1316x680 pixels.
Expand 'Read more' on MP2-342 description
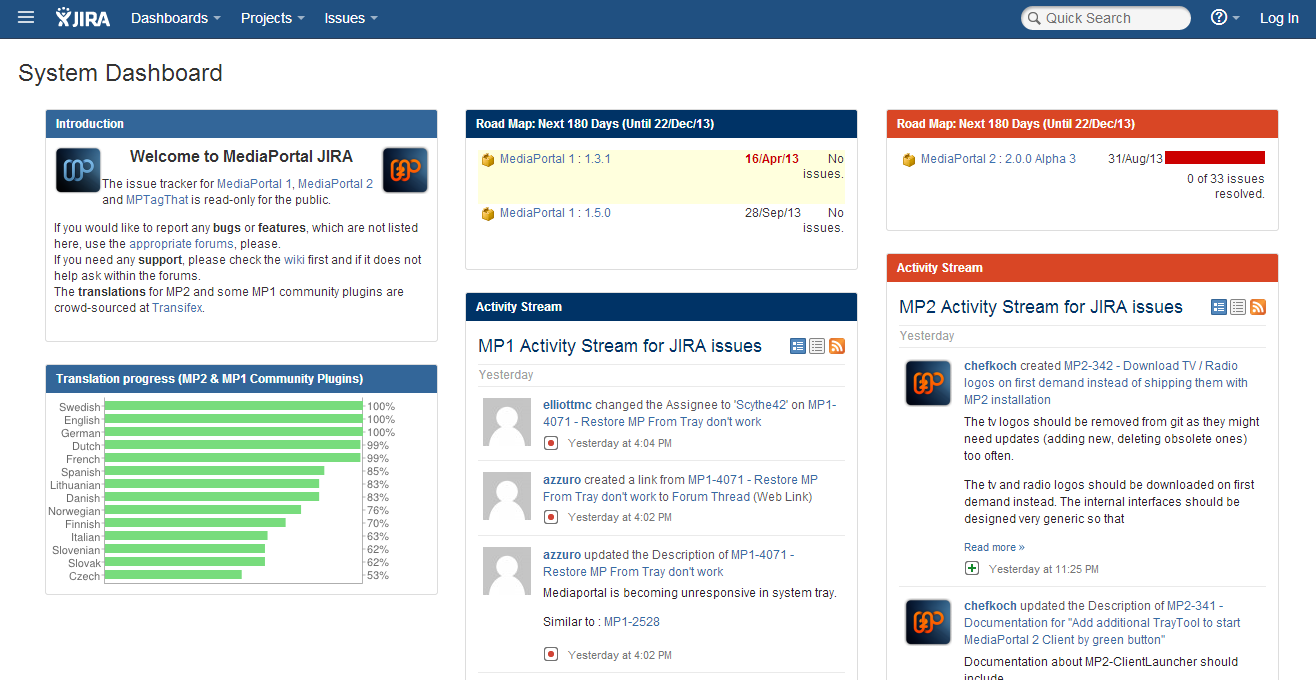pyautogui.click(x=994, y=547)
